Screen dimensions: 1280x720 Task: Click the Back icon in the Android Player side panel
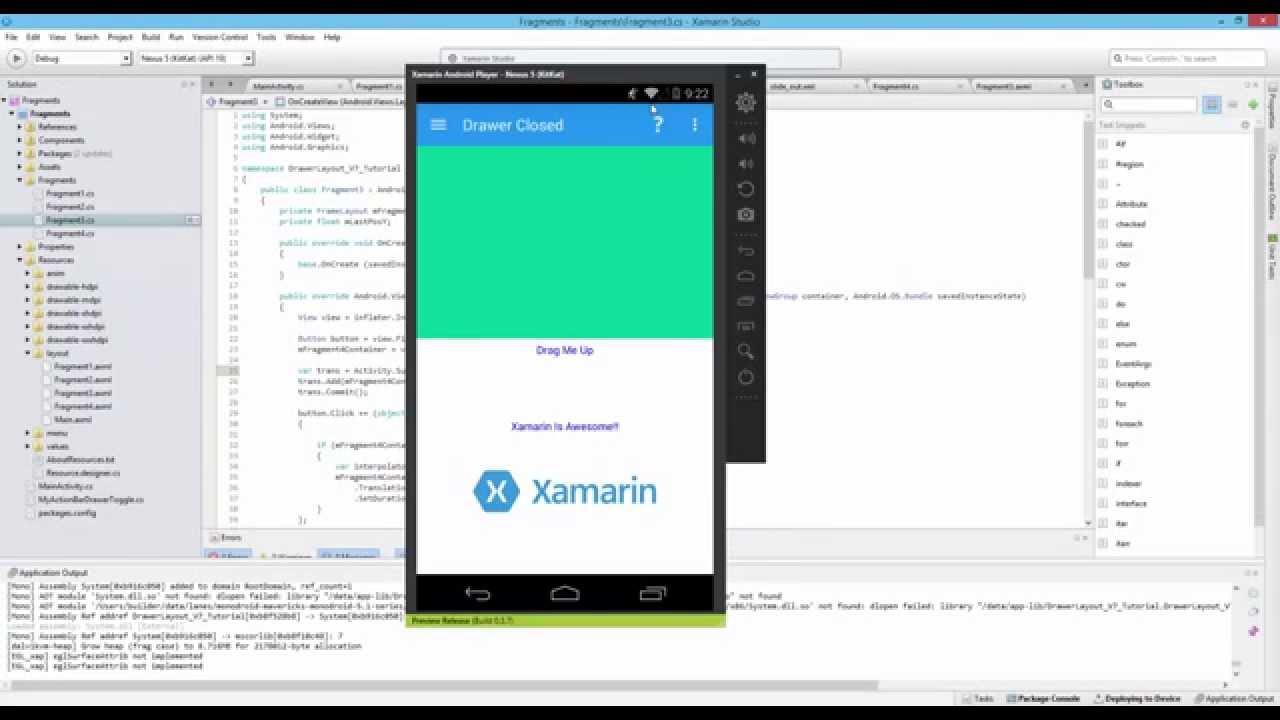click(x=746, y=251)
